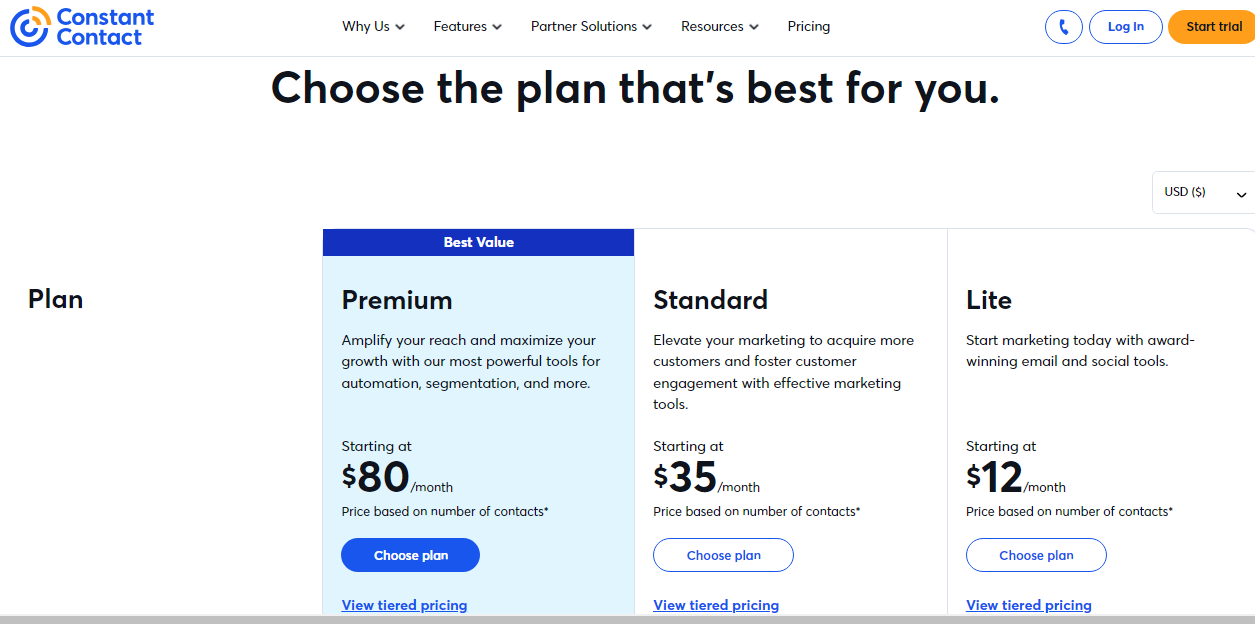
Task: View tiered pricing for Standard
Action: (x=716, y=605)
